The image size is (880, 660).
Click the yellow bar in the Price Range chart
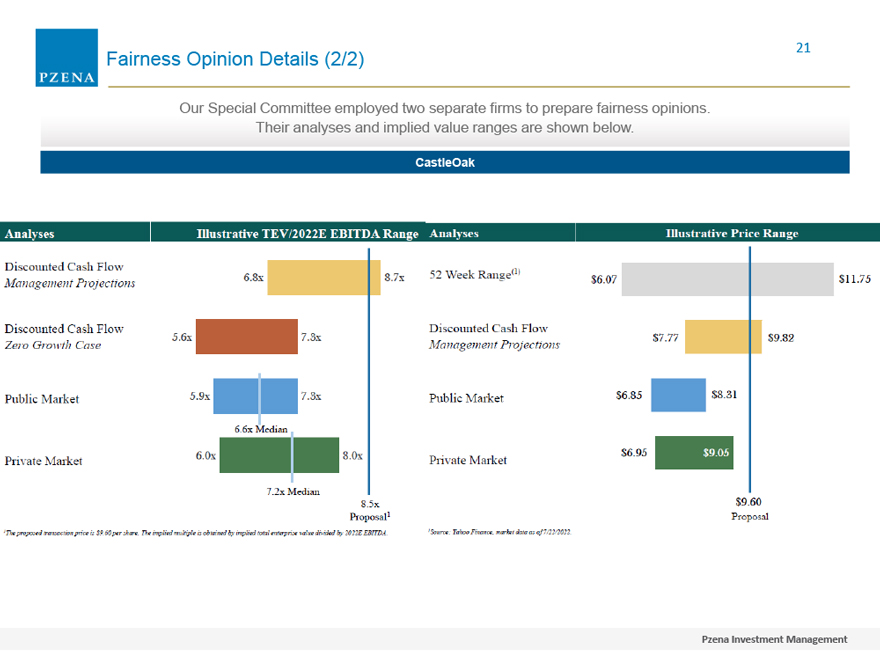point(723,337)
